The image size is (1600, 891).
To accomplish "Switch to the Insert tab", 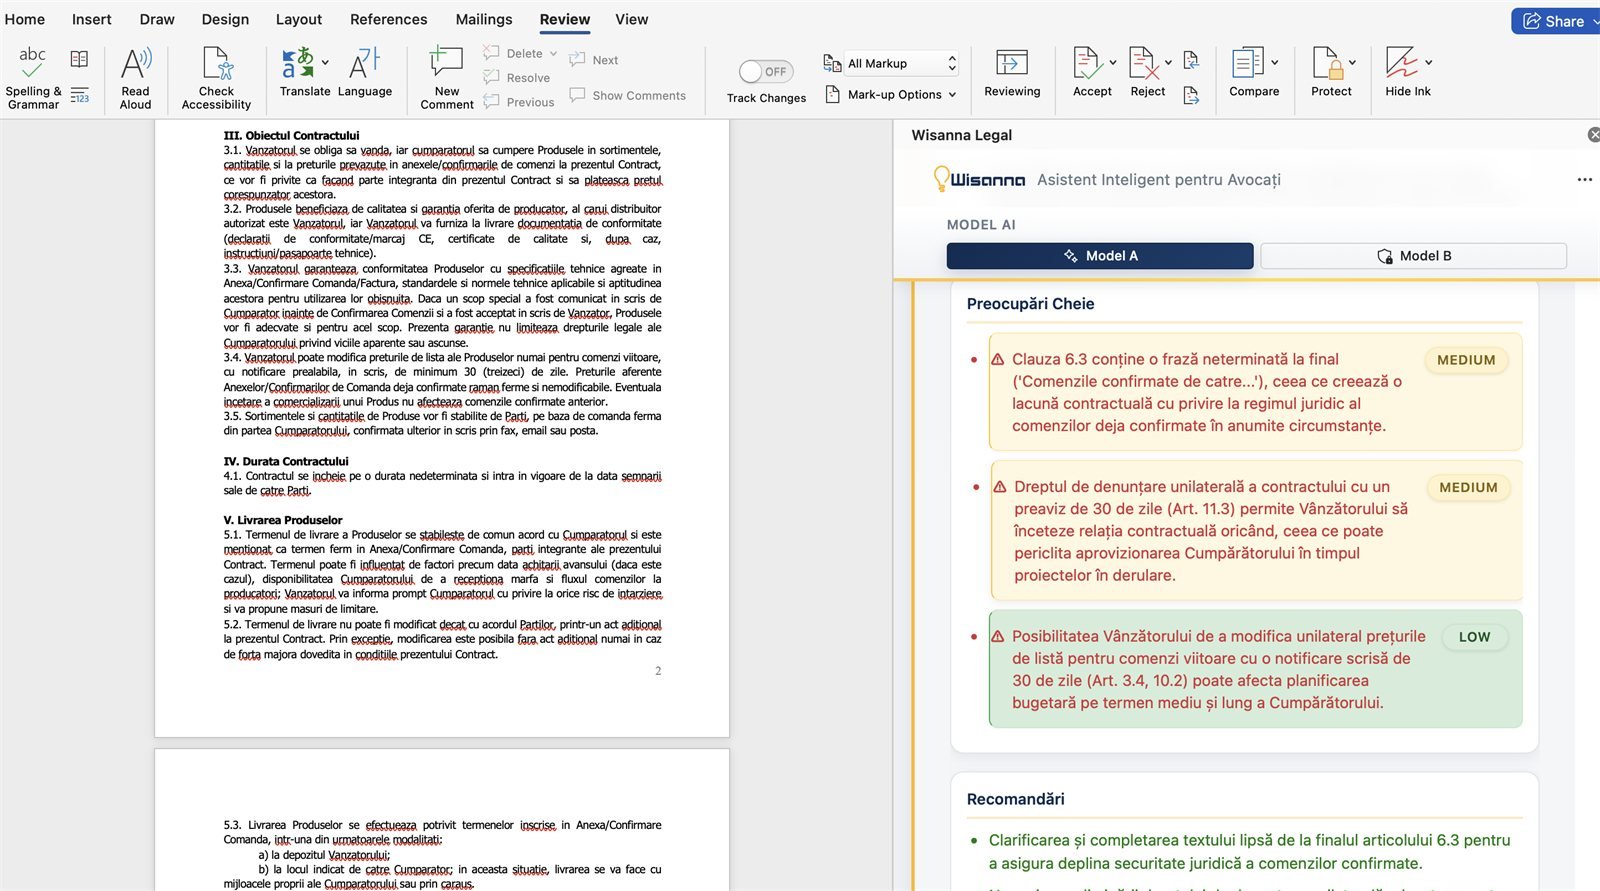I will point(92,19).
